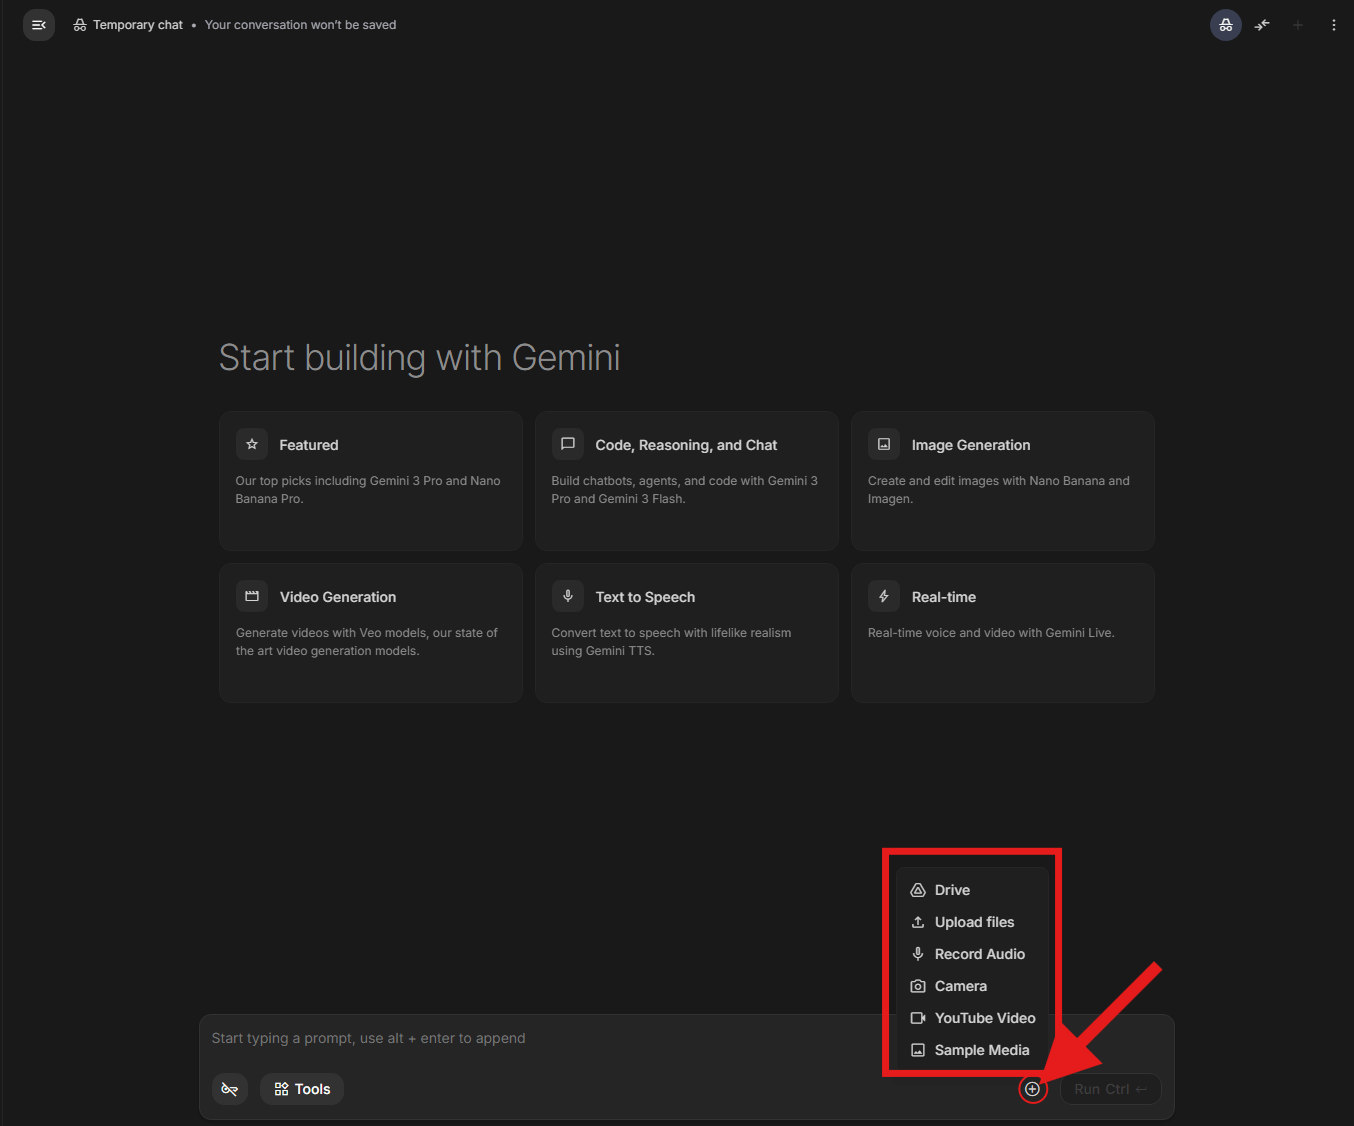
Task: Pick YouTube Video from the menu
Action: coord(984,1018)
